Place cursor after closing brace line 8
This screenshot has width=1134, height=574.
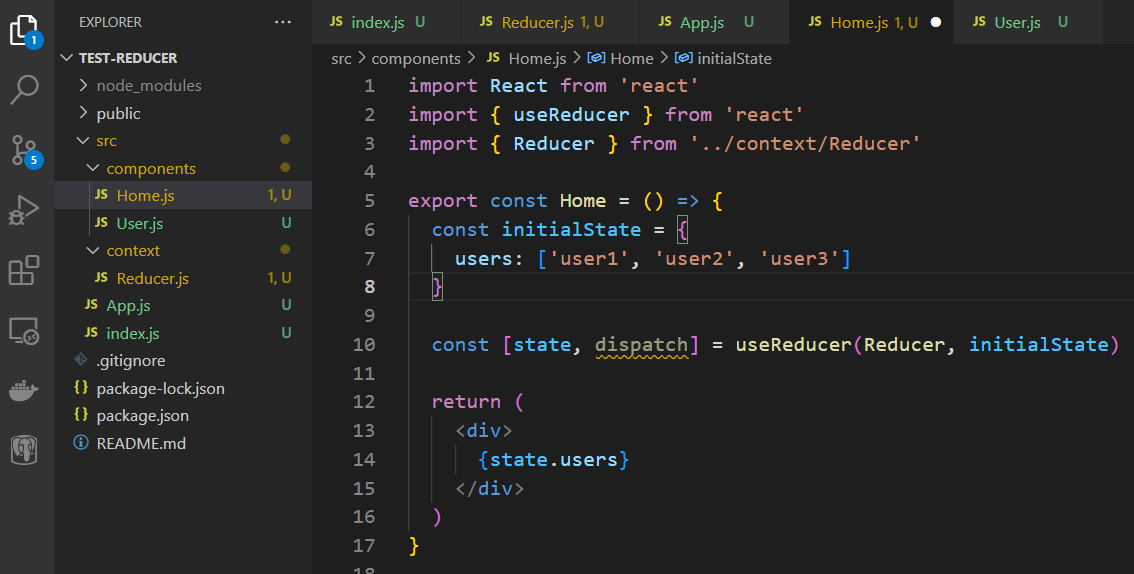click(443, 287)
